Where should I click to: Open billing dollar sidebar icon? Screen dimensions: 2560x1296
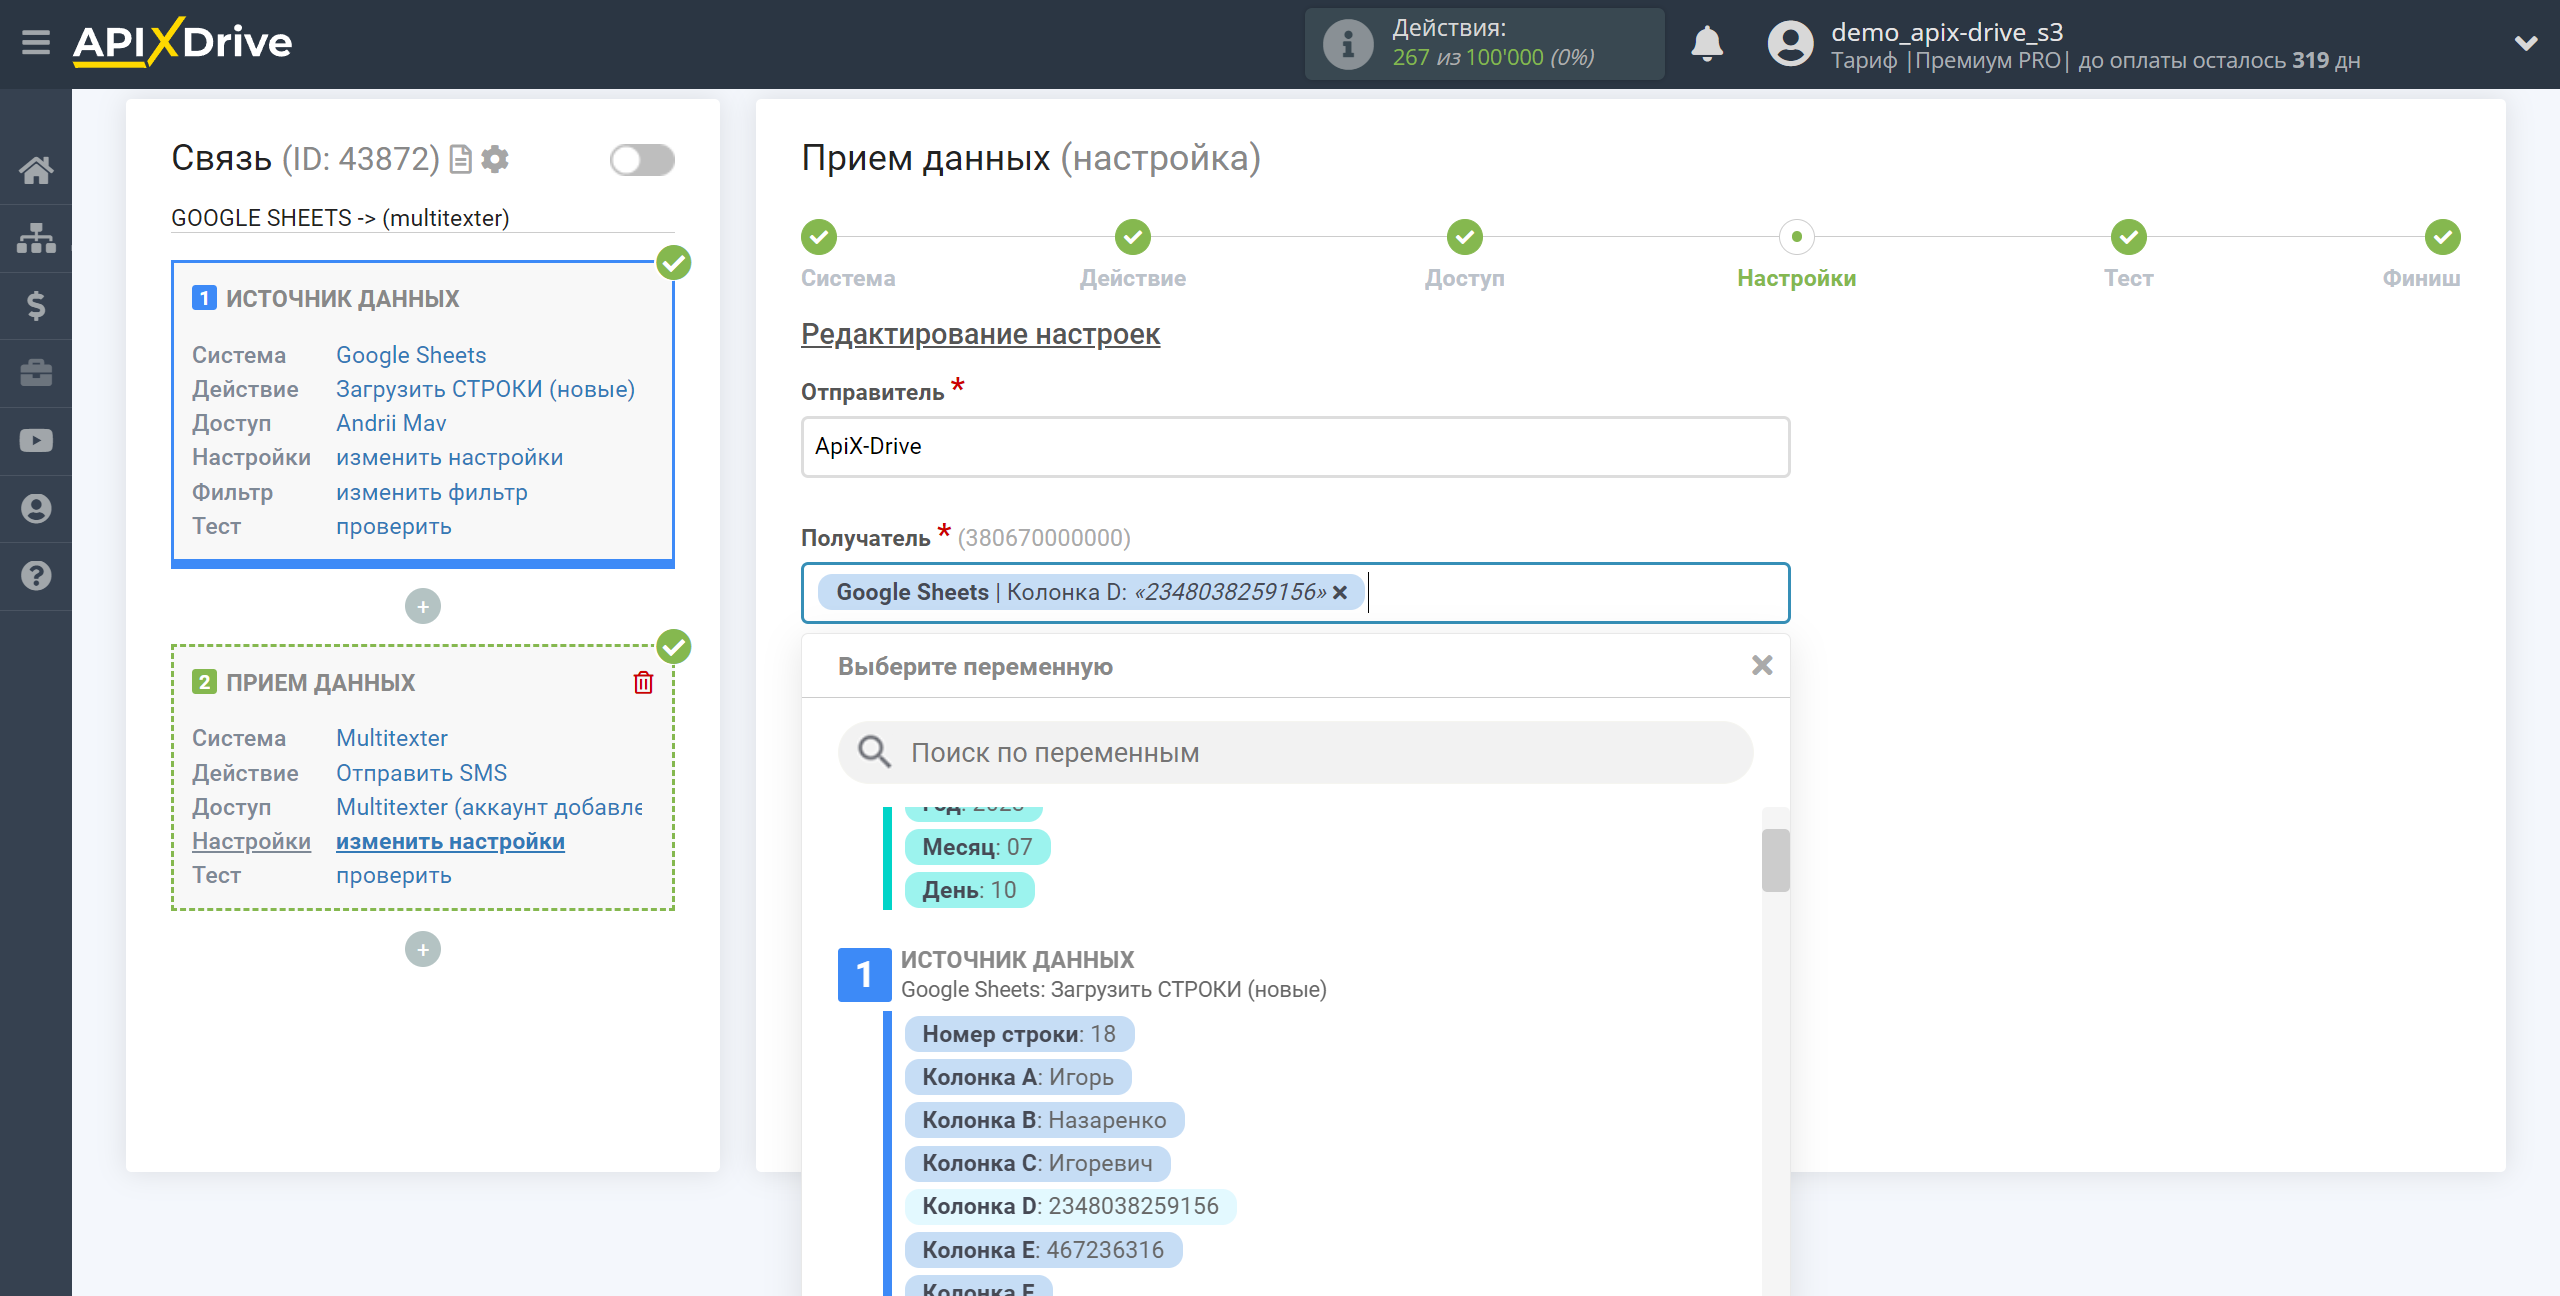click(x=36, y=305)
